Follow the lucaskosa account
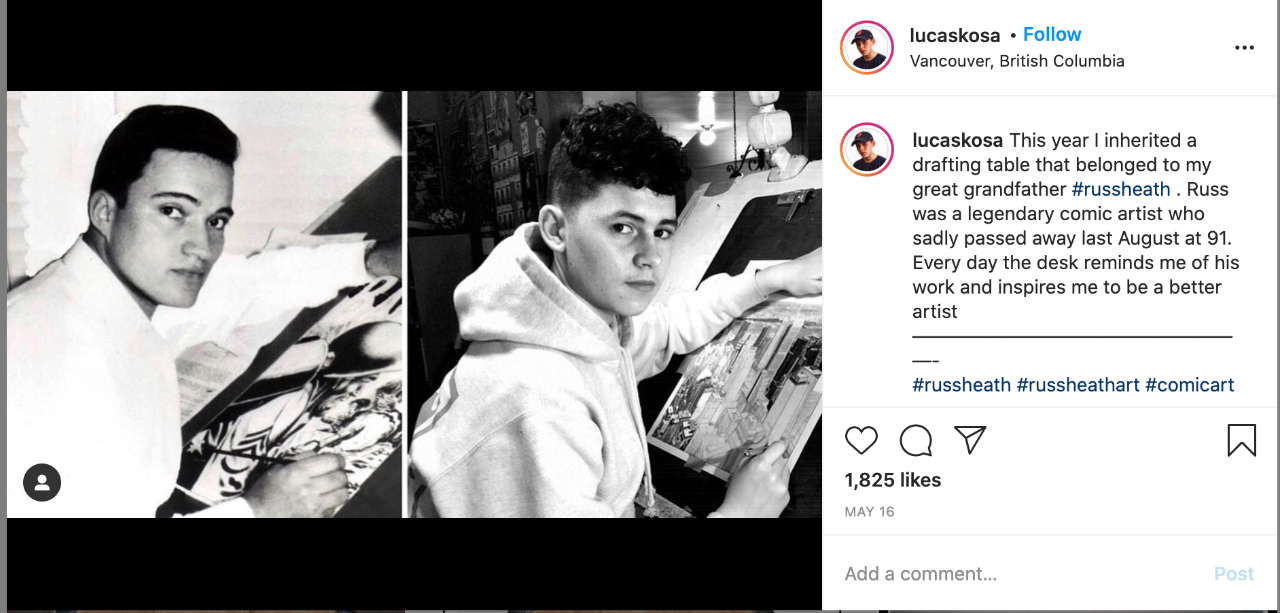This screenshot has height=613, width=1280. [1052, 34]
